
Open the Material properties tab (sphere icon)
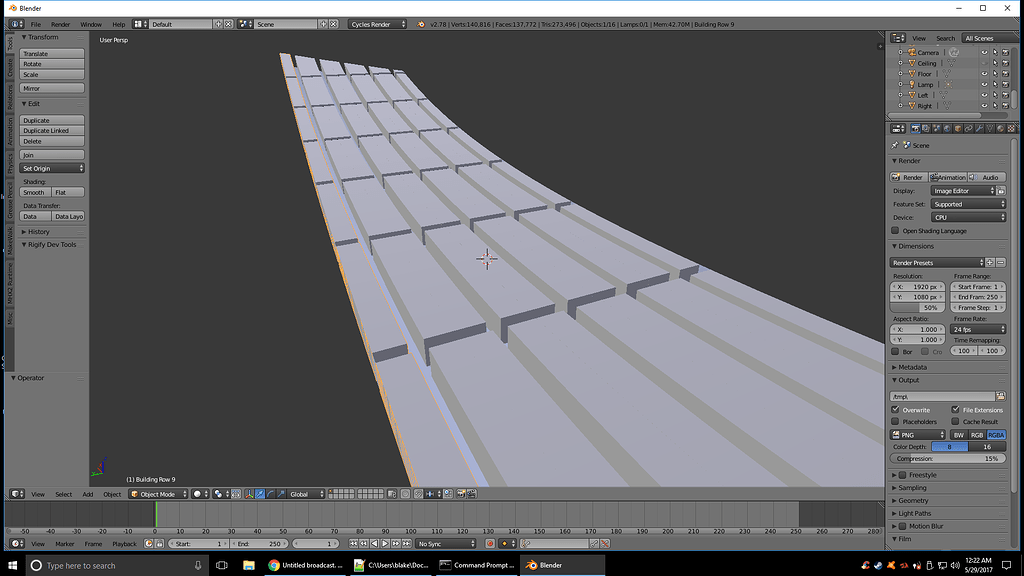[1000, 129]
